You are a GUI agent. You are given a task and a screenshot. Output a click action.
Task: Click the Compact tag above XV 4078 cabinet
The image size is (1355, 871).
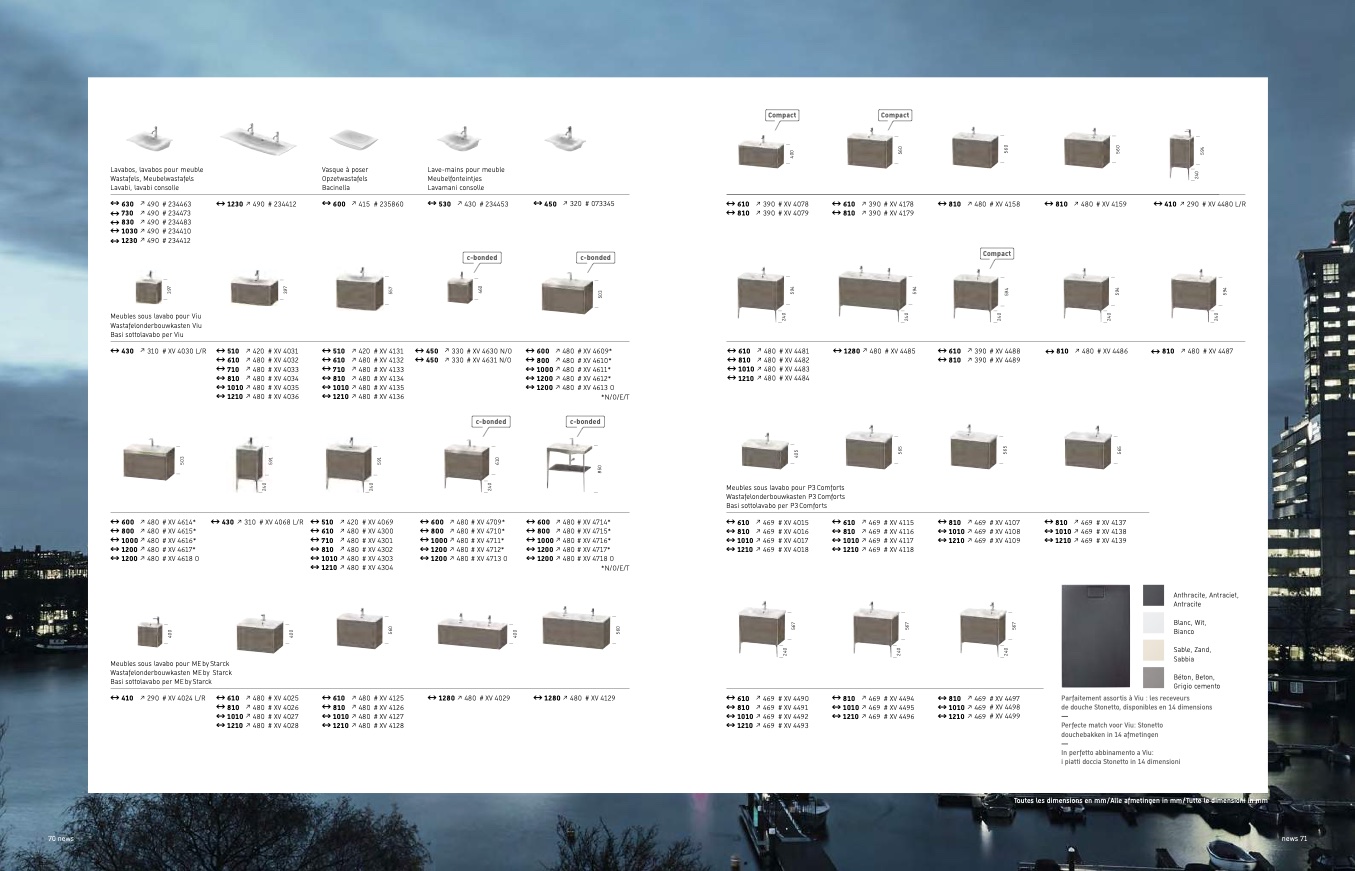pos(781,115)
